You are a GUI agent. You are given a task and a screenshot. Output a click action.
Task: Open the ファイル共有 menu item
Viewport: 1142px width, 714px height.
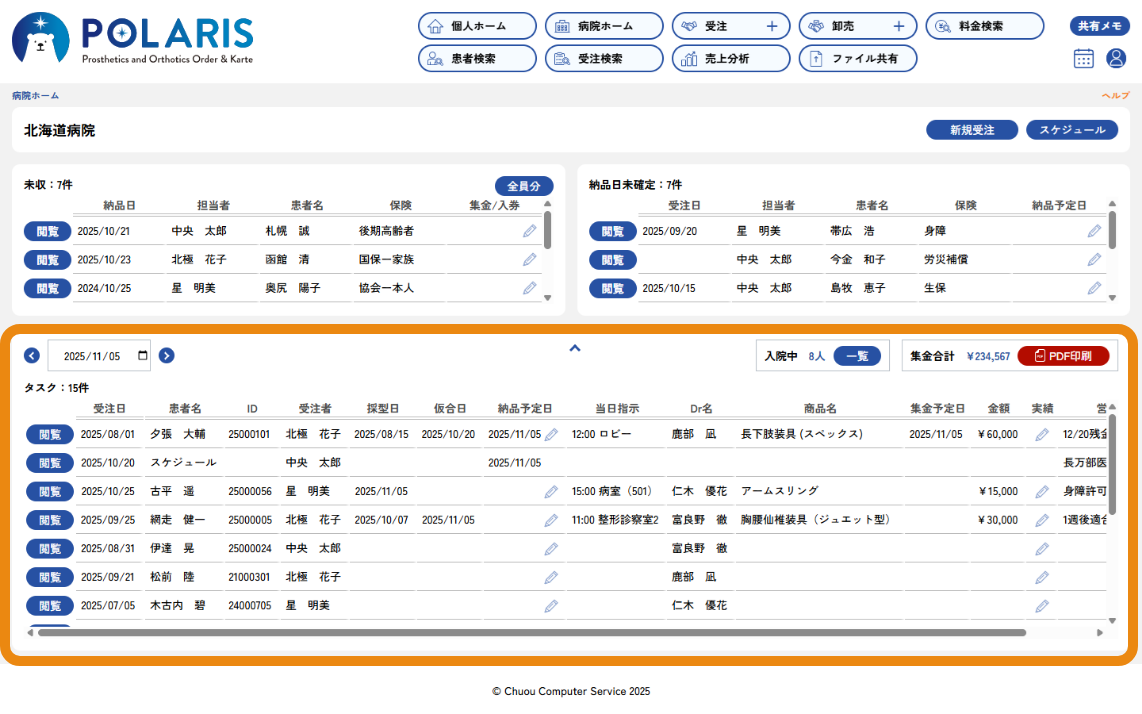[857, 59]
